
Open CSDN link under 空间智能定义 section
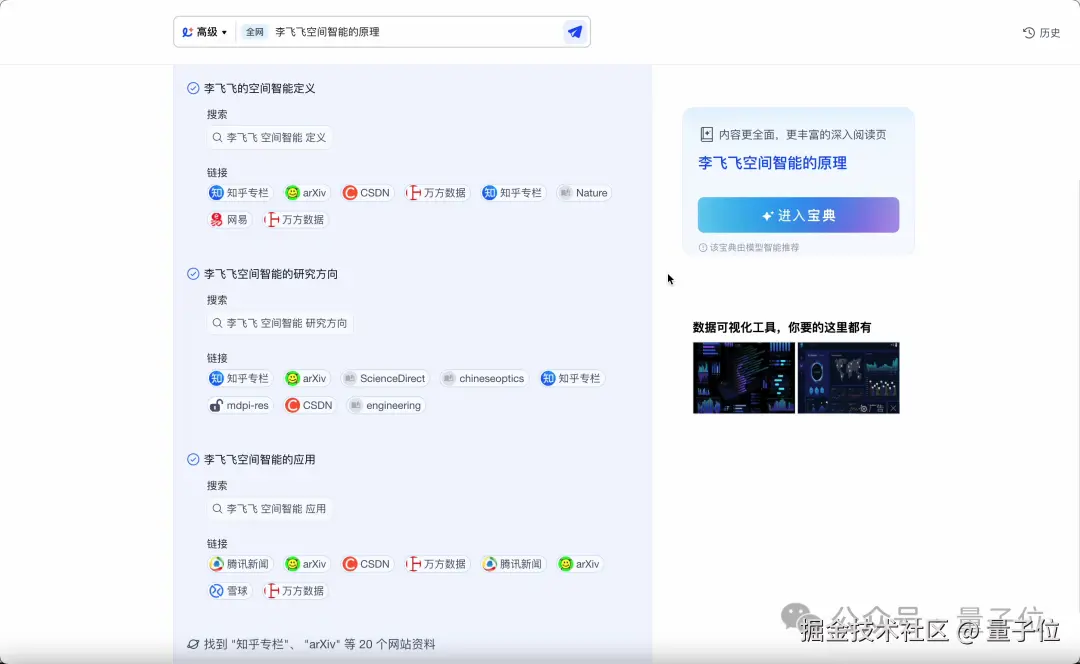[366, 193]
